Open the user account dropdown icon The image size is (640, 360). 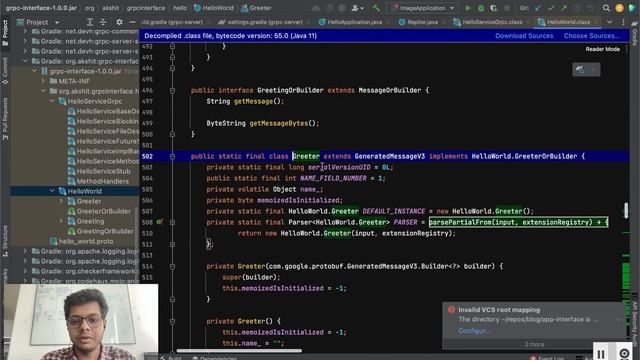pyautogui.click(x=358, y=8)
